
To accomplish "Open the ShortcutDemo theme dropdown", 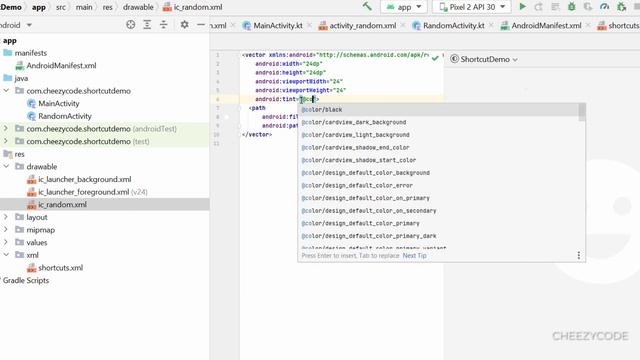I will click(x=484, y=59).
